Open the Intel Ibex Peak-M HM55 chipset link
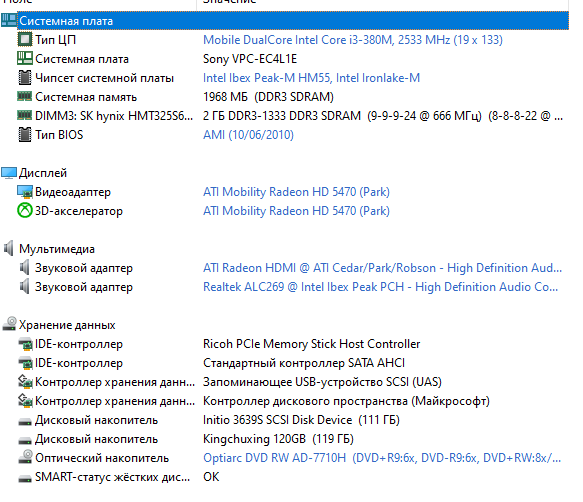 pyautogui.click(x=311, y=77)
